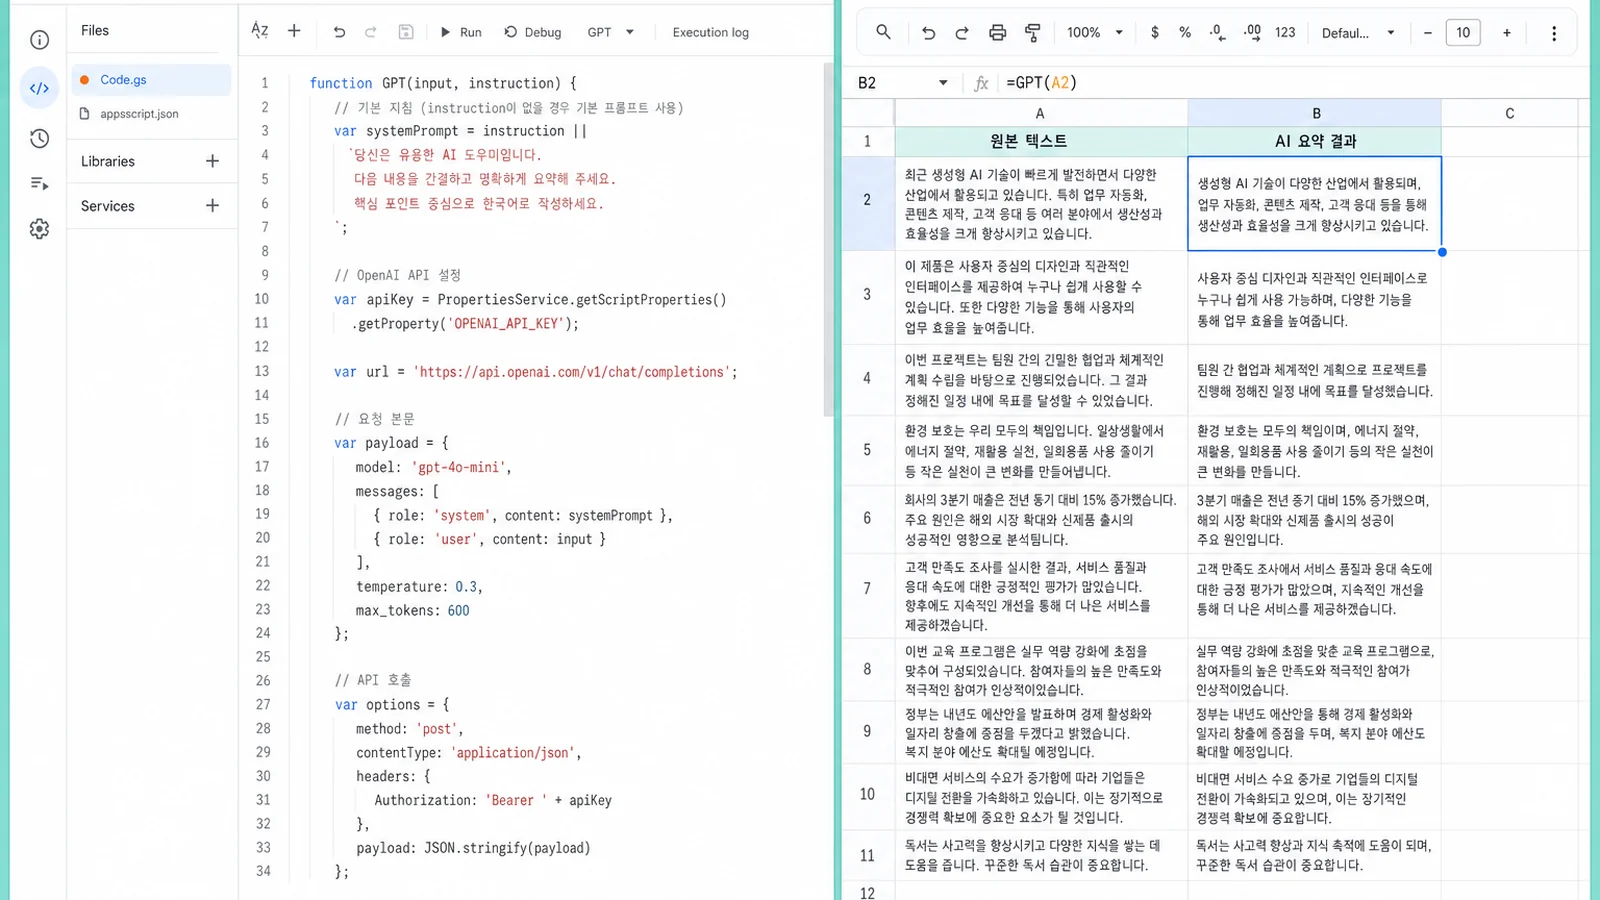Increase decimal places icon
Viewport: 1600px width, 900px height.
point(1252,33)
